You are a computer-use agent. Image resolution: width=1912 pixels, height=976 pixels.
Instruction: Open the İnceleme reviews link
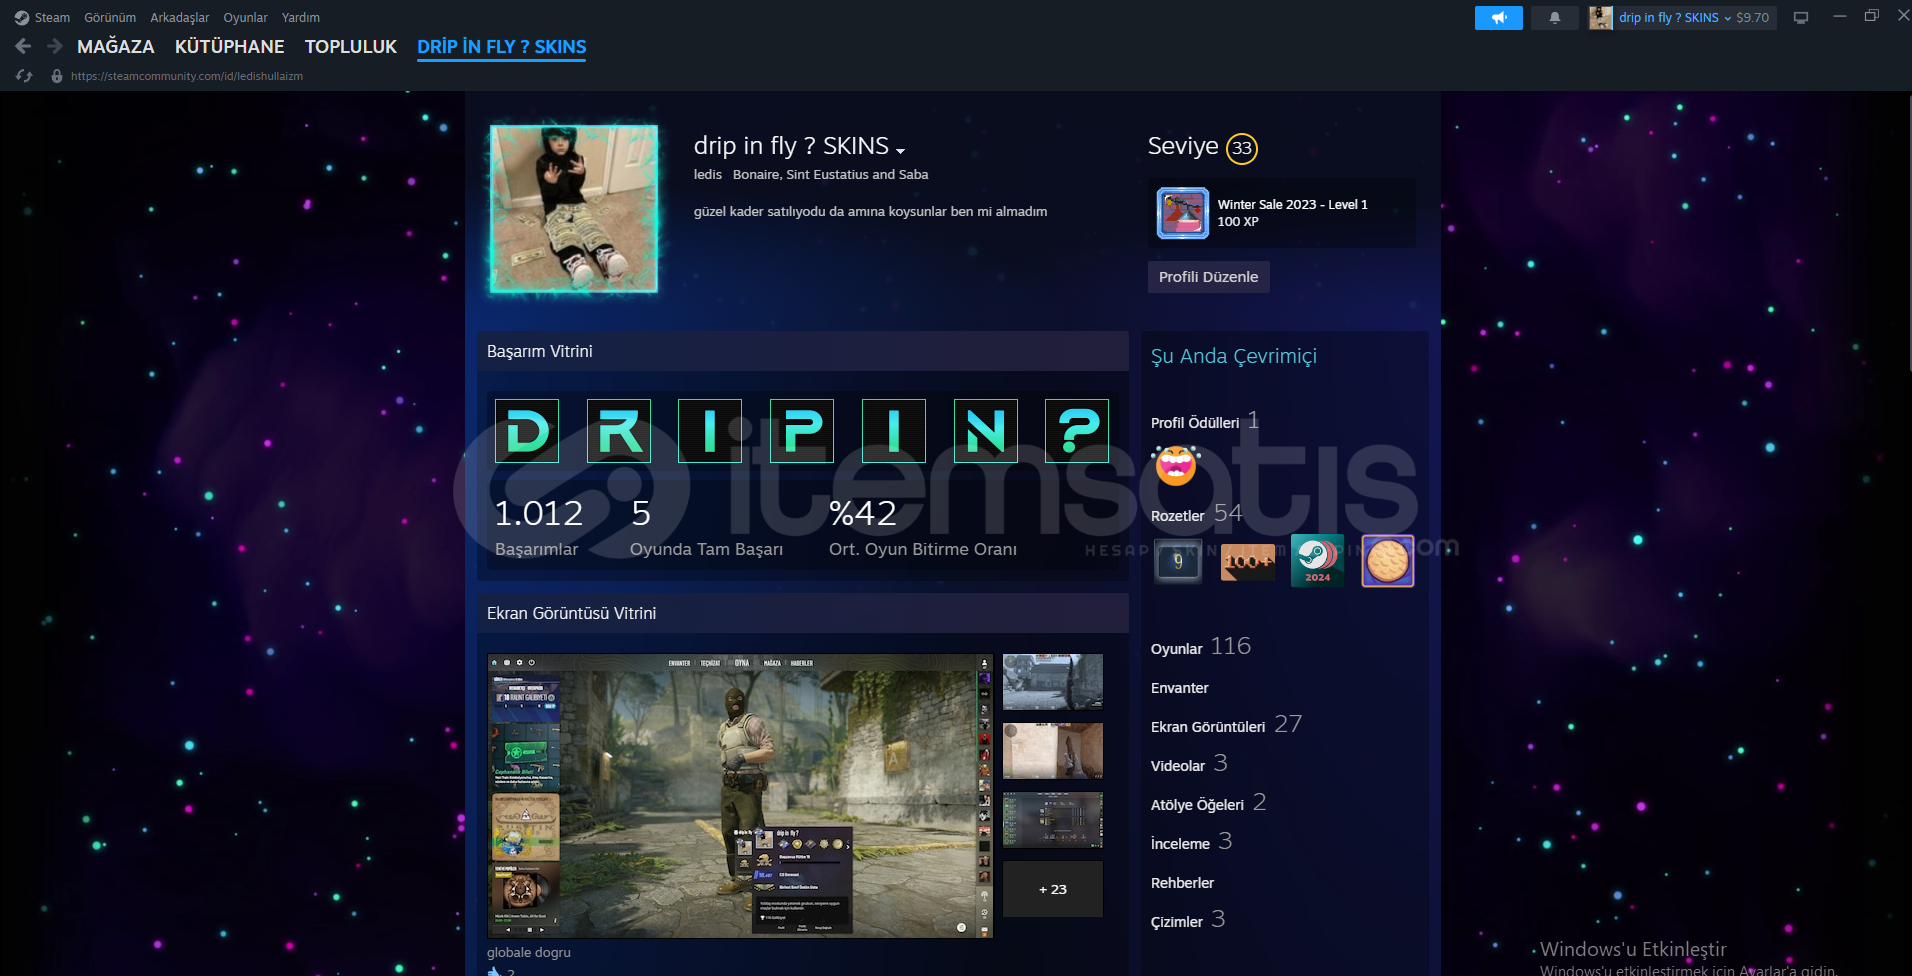coord(1191,842)
